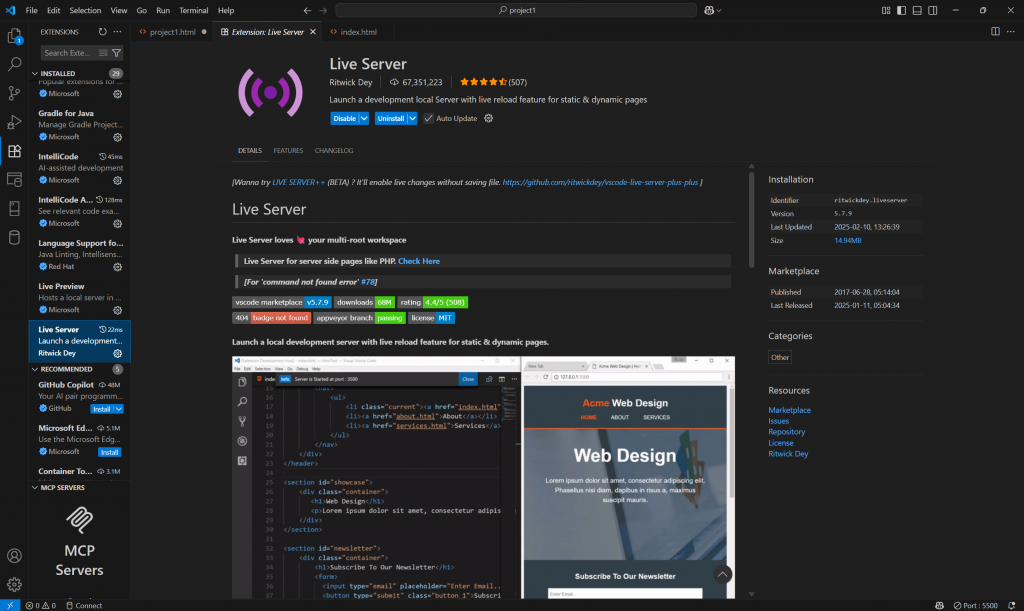The image size is (1024, 611).
Task: Click the readme scrollbar thumb
Action: click(x=752, y=219)
